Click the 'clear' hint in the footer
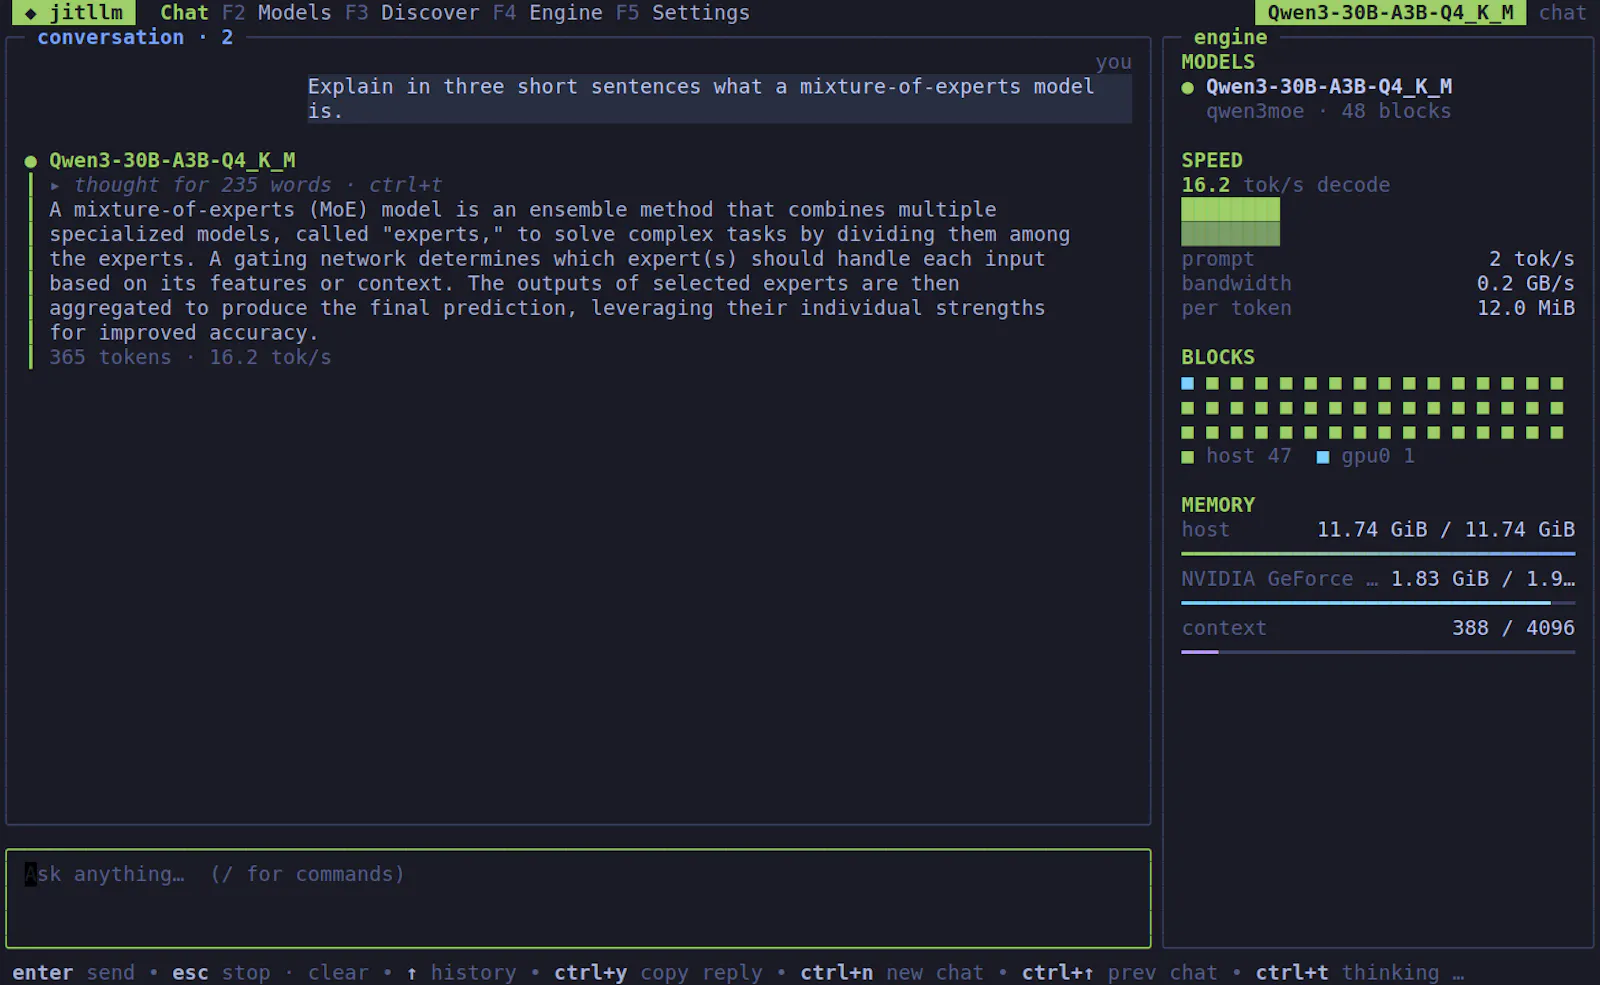 coord(338,973)
